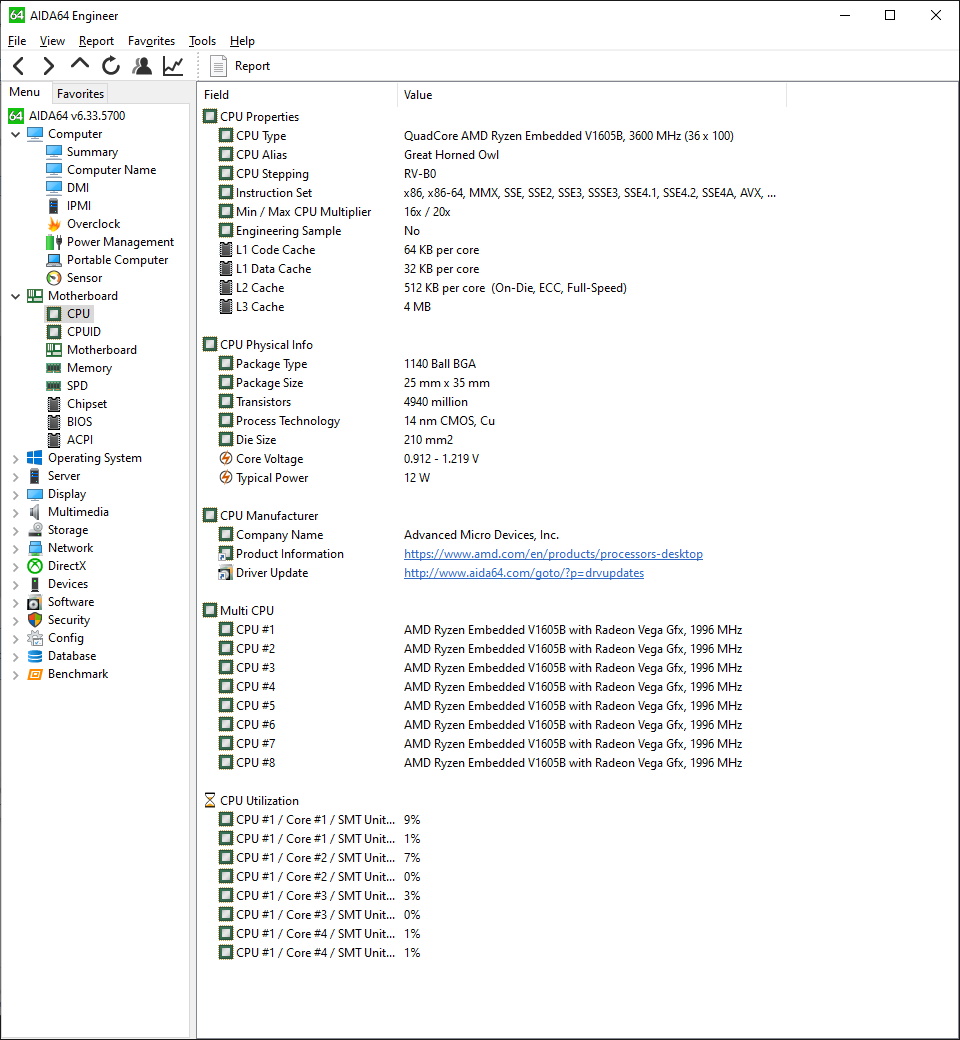This screenshot has width=960, height=1040.
Task: Select the Power Management battery icon
Action: click(x=54, y=242)
